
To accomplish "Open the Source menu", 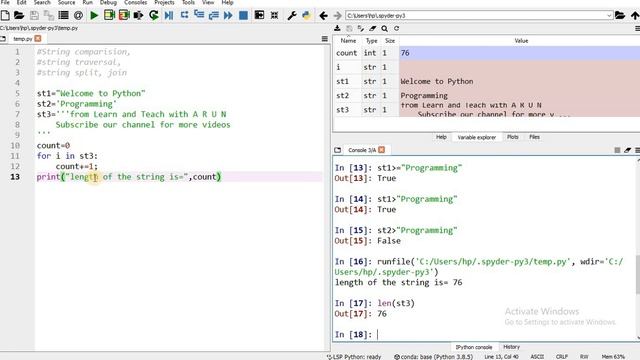I will (66, 2).
